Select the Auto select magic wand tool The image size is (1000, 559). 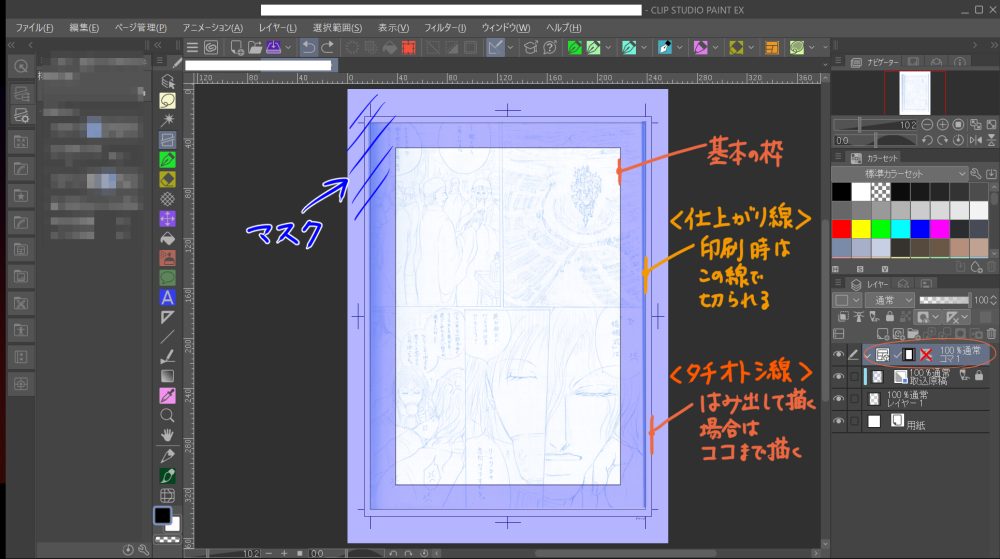coord(167,120)
